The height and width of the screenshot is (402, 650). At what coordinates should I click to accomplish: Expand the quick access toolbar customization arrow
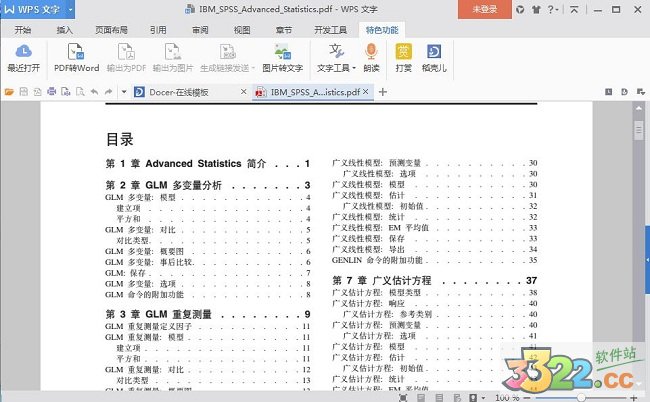pyautogui.click(x=124, y=92)
